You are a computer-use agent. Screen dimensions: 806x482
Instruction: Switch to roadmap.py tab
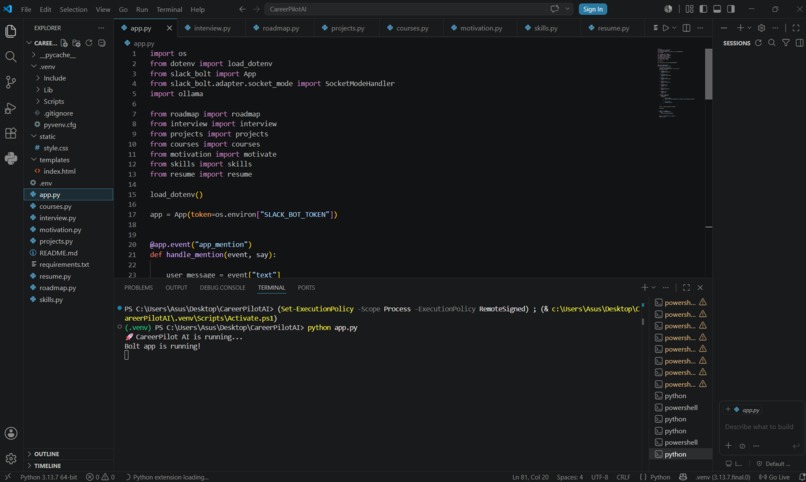(280, 28)
